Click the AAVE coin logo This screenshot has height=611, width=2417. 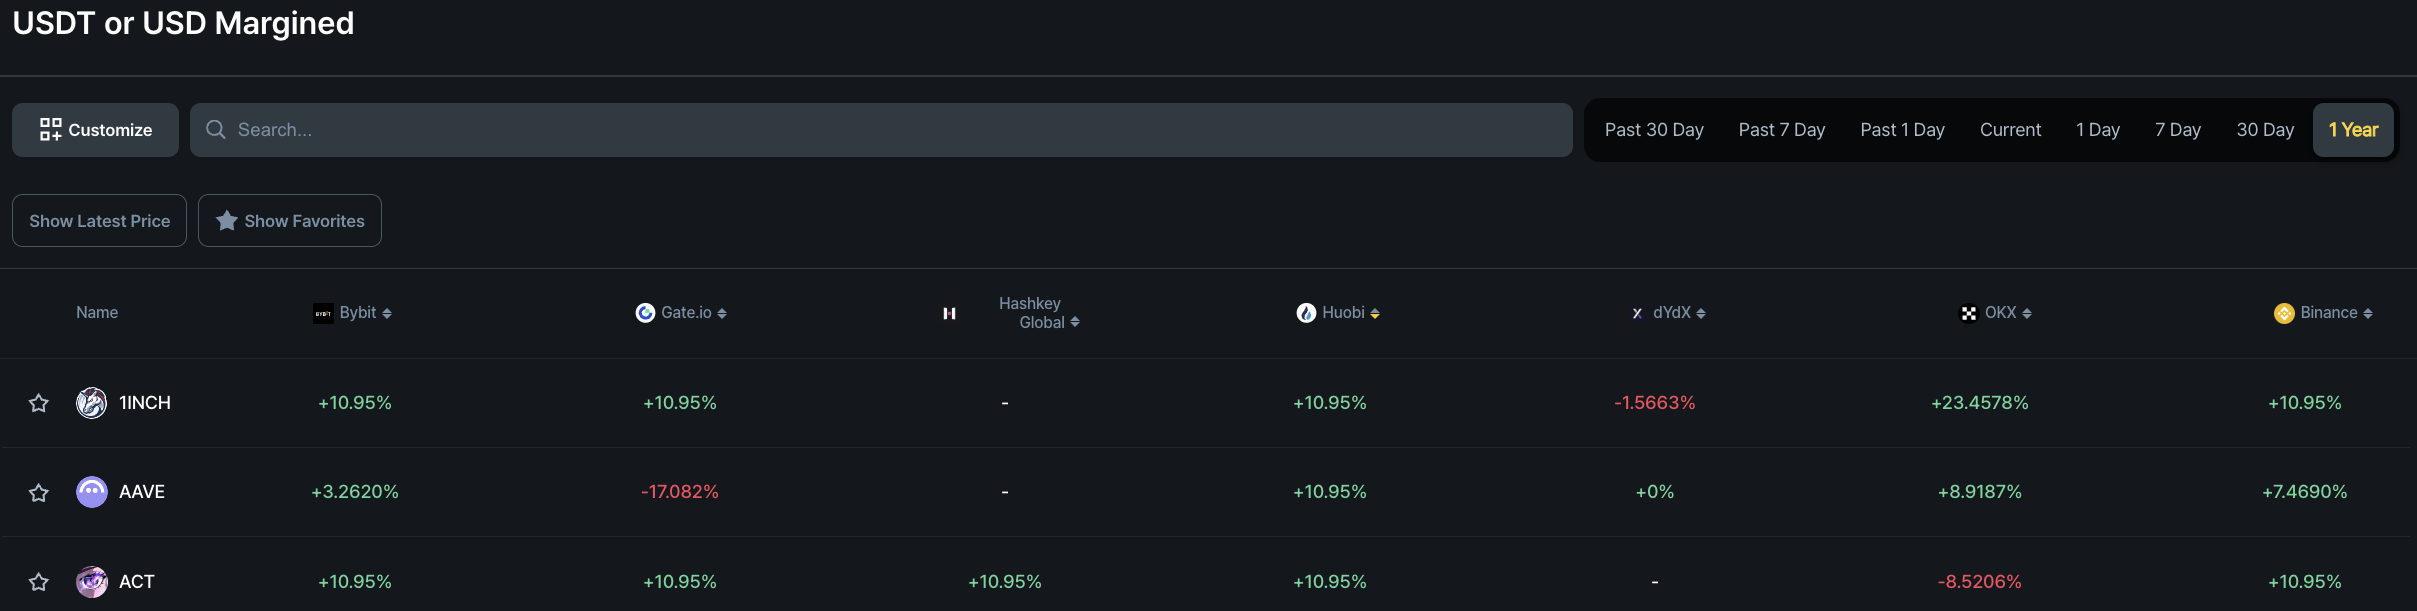tap(91, 491)
